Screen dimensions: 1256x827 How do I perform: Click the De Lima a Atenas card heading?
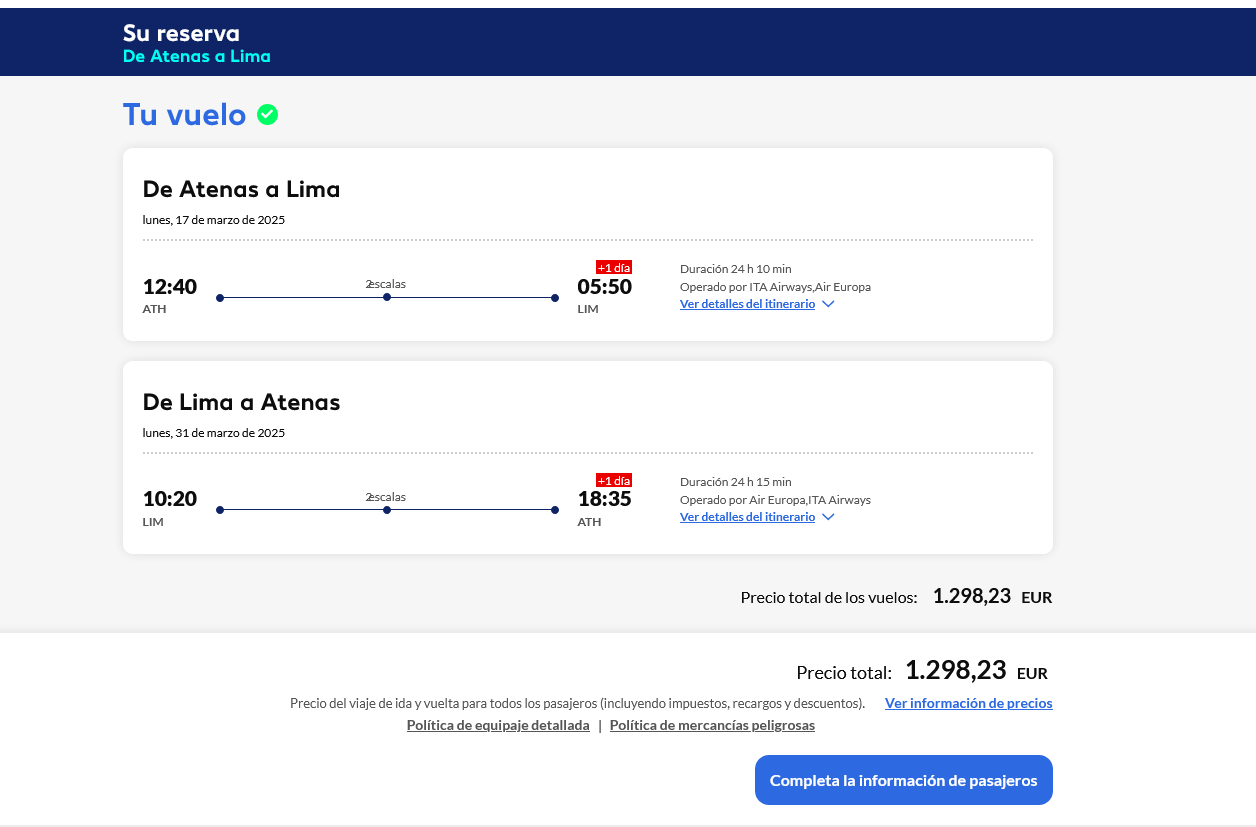tap(242, 402)
